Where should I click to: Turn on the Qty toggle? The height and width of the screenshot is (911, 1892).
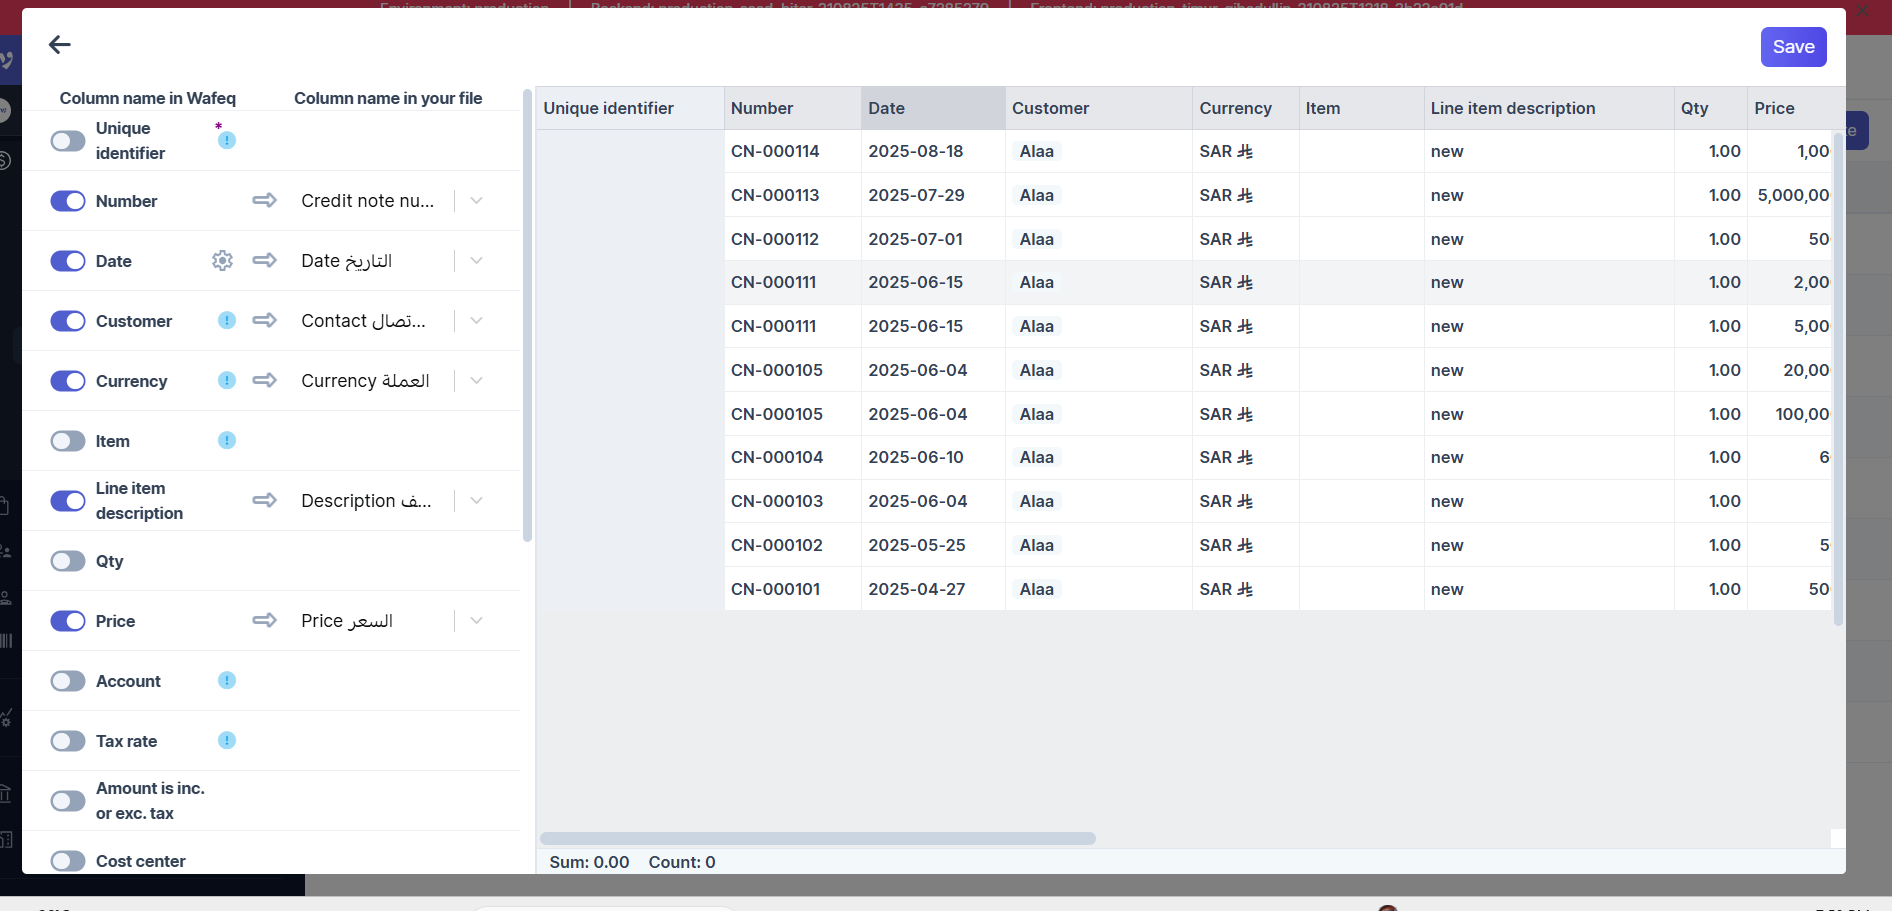click(x=68, y=561)
